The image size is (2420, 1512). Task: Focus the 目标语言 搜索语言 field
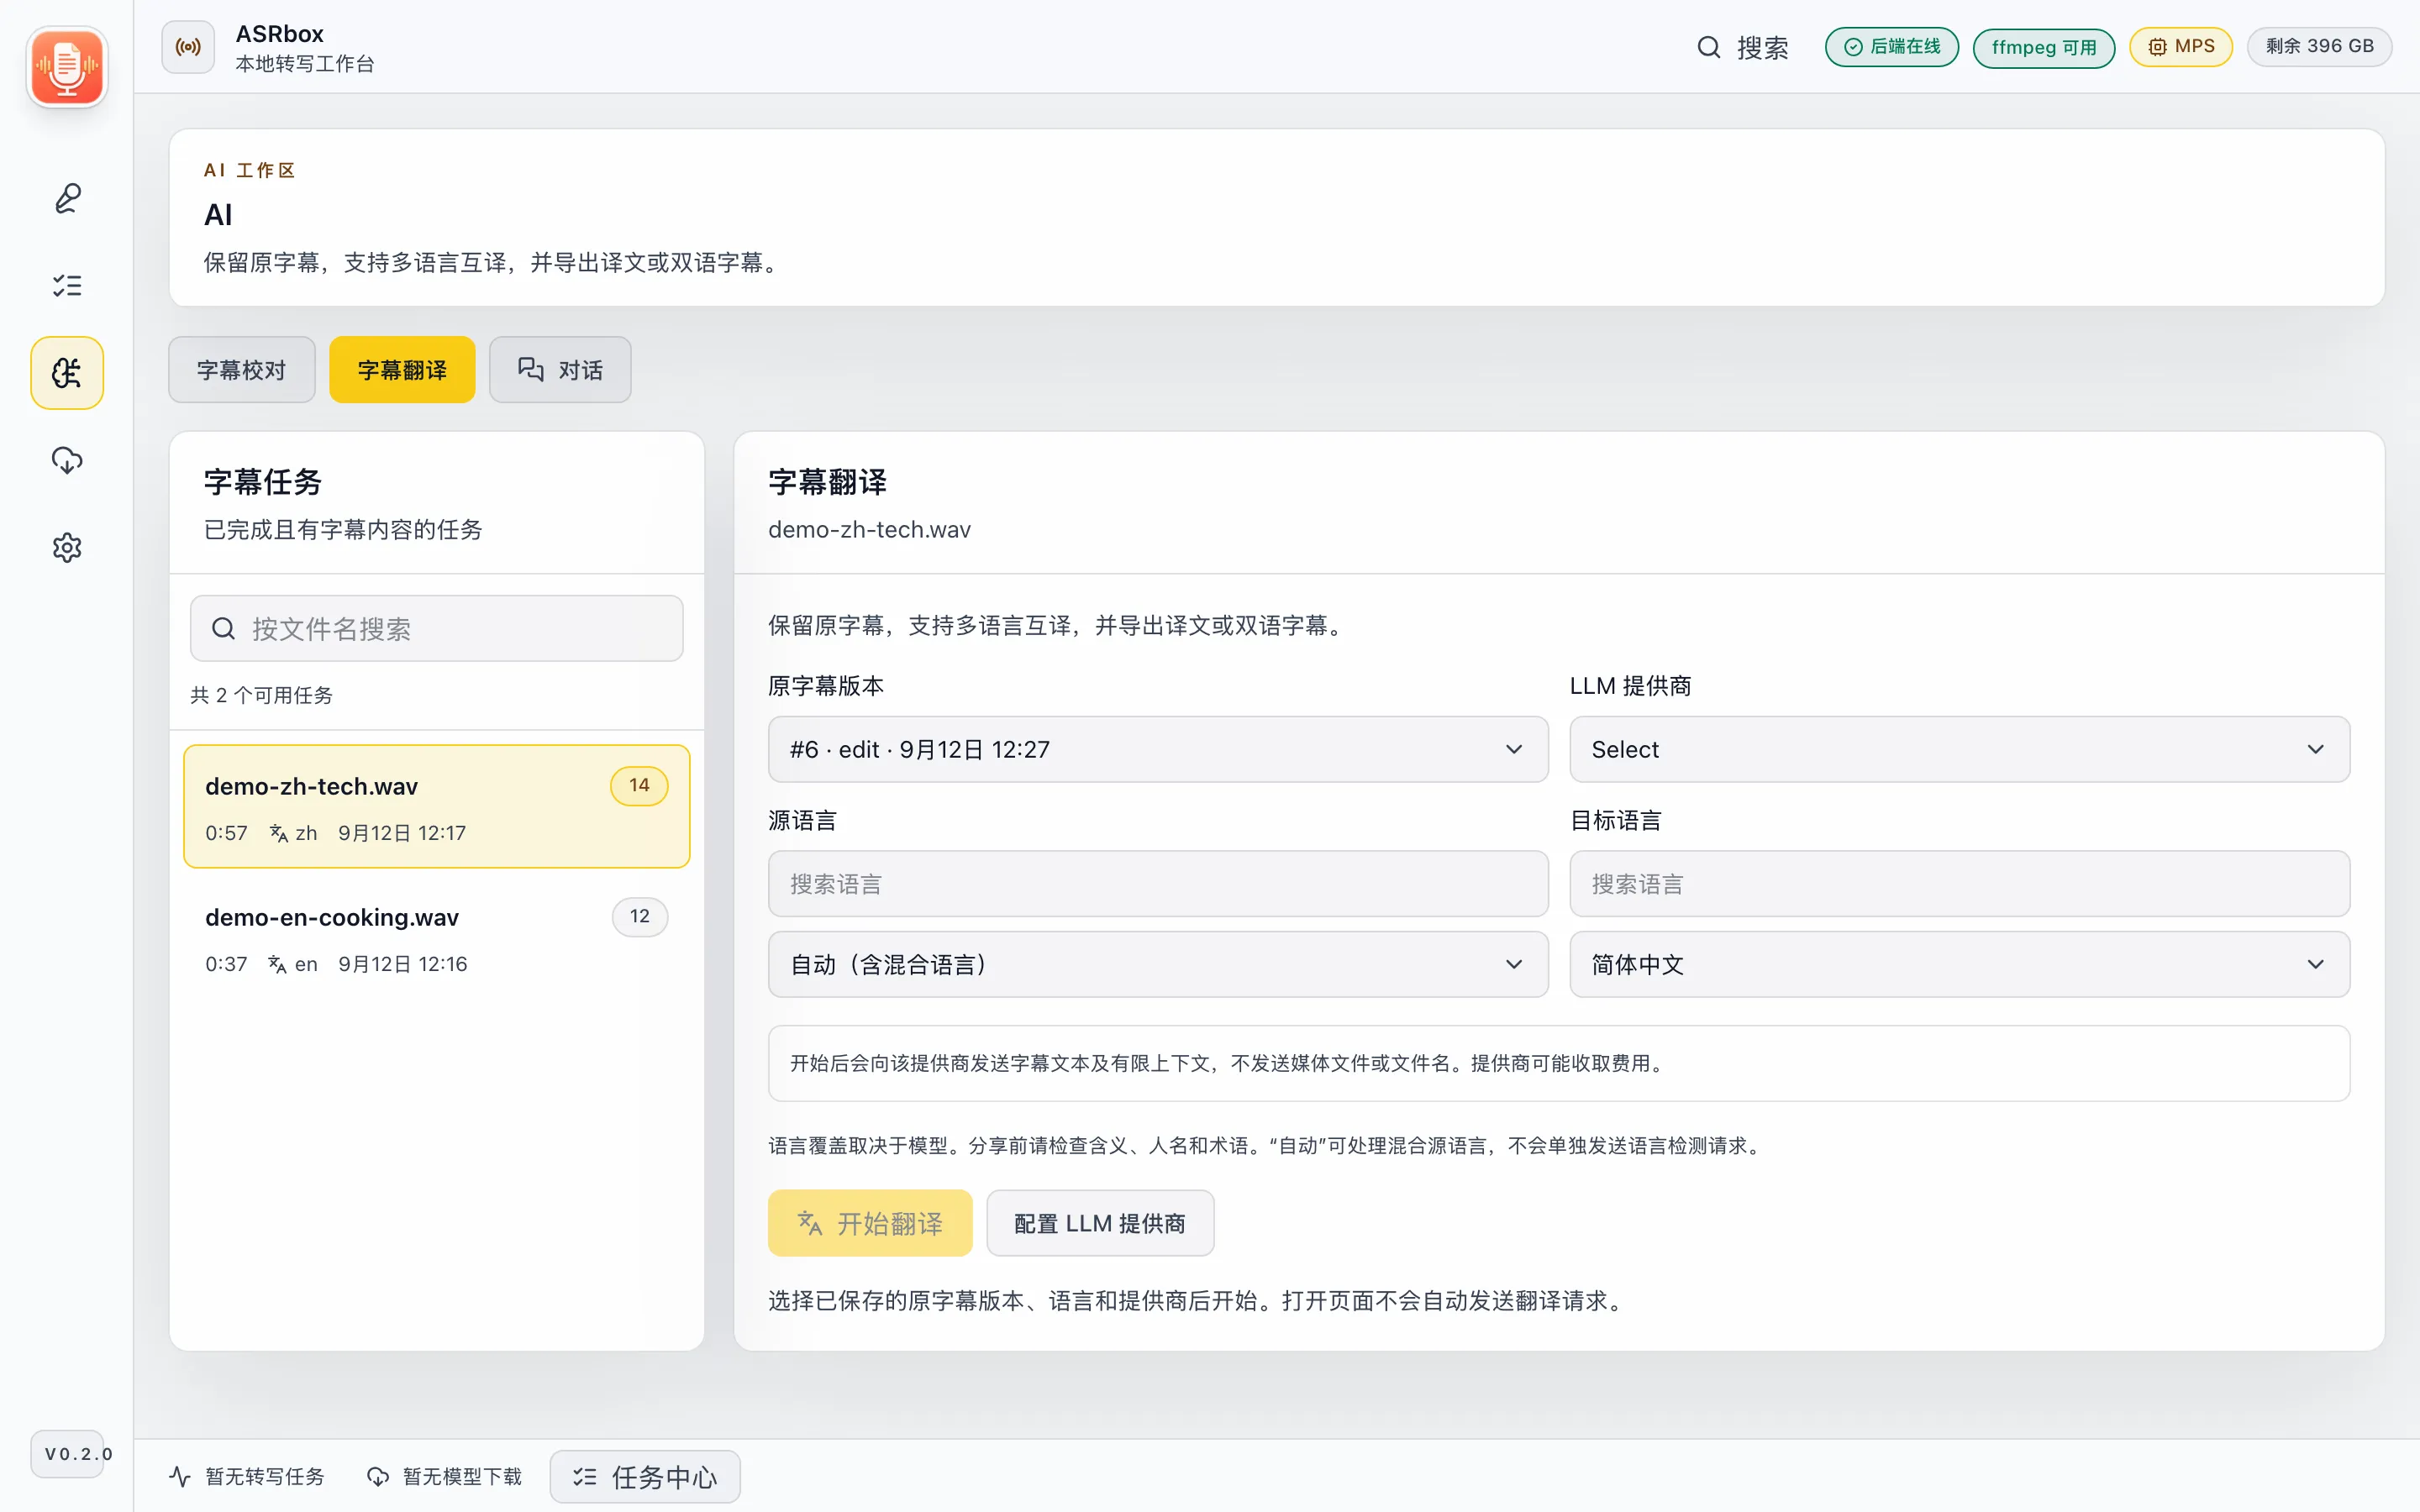(x=1959, y=884)
